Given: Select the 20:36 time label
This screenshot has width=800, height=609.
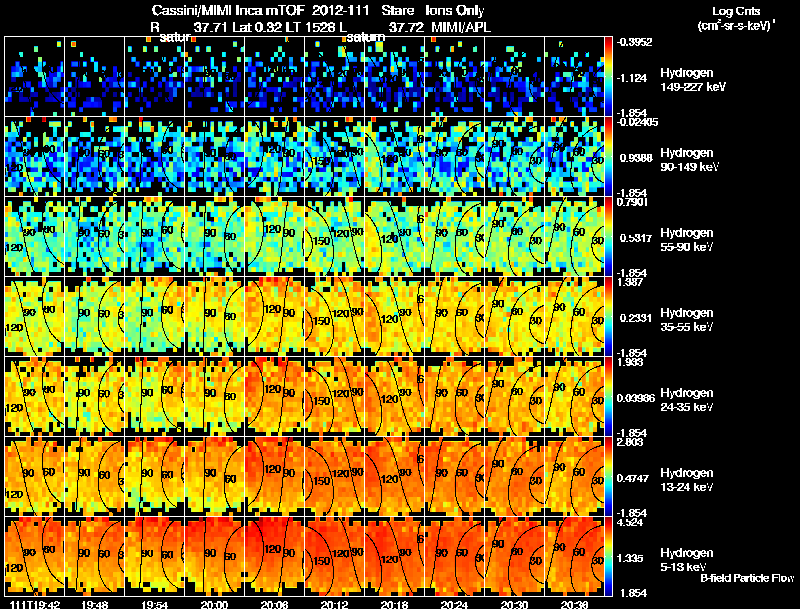Looking at the screenshot, I should click(574, 604).
